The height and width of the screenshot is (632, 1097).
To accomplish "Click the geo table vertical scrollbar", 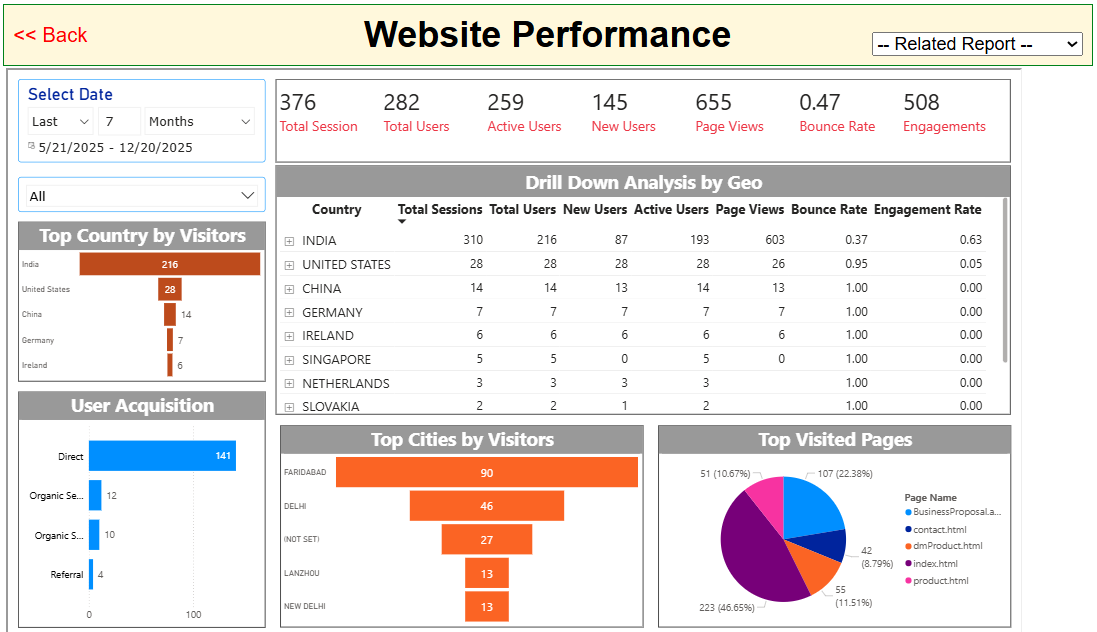I will 1004,280.
